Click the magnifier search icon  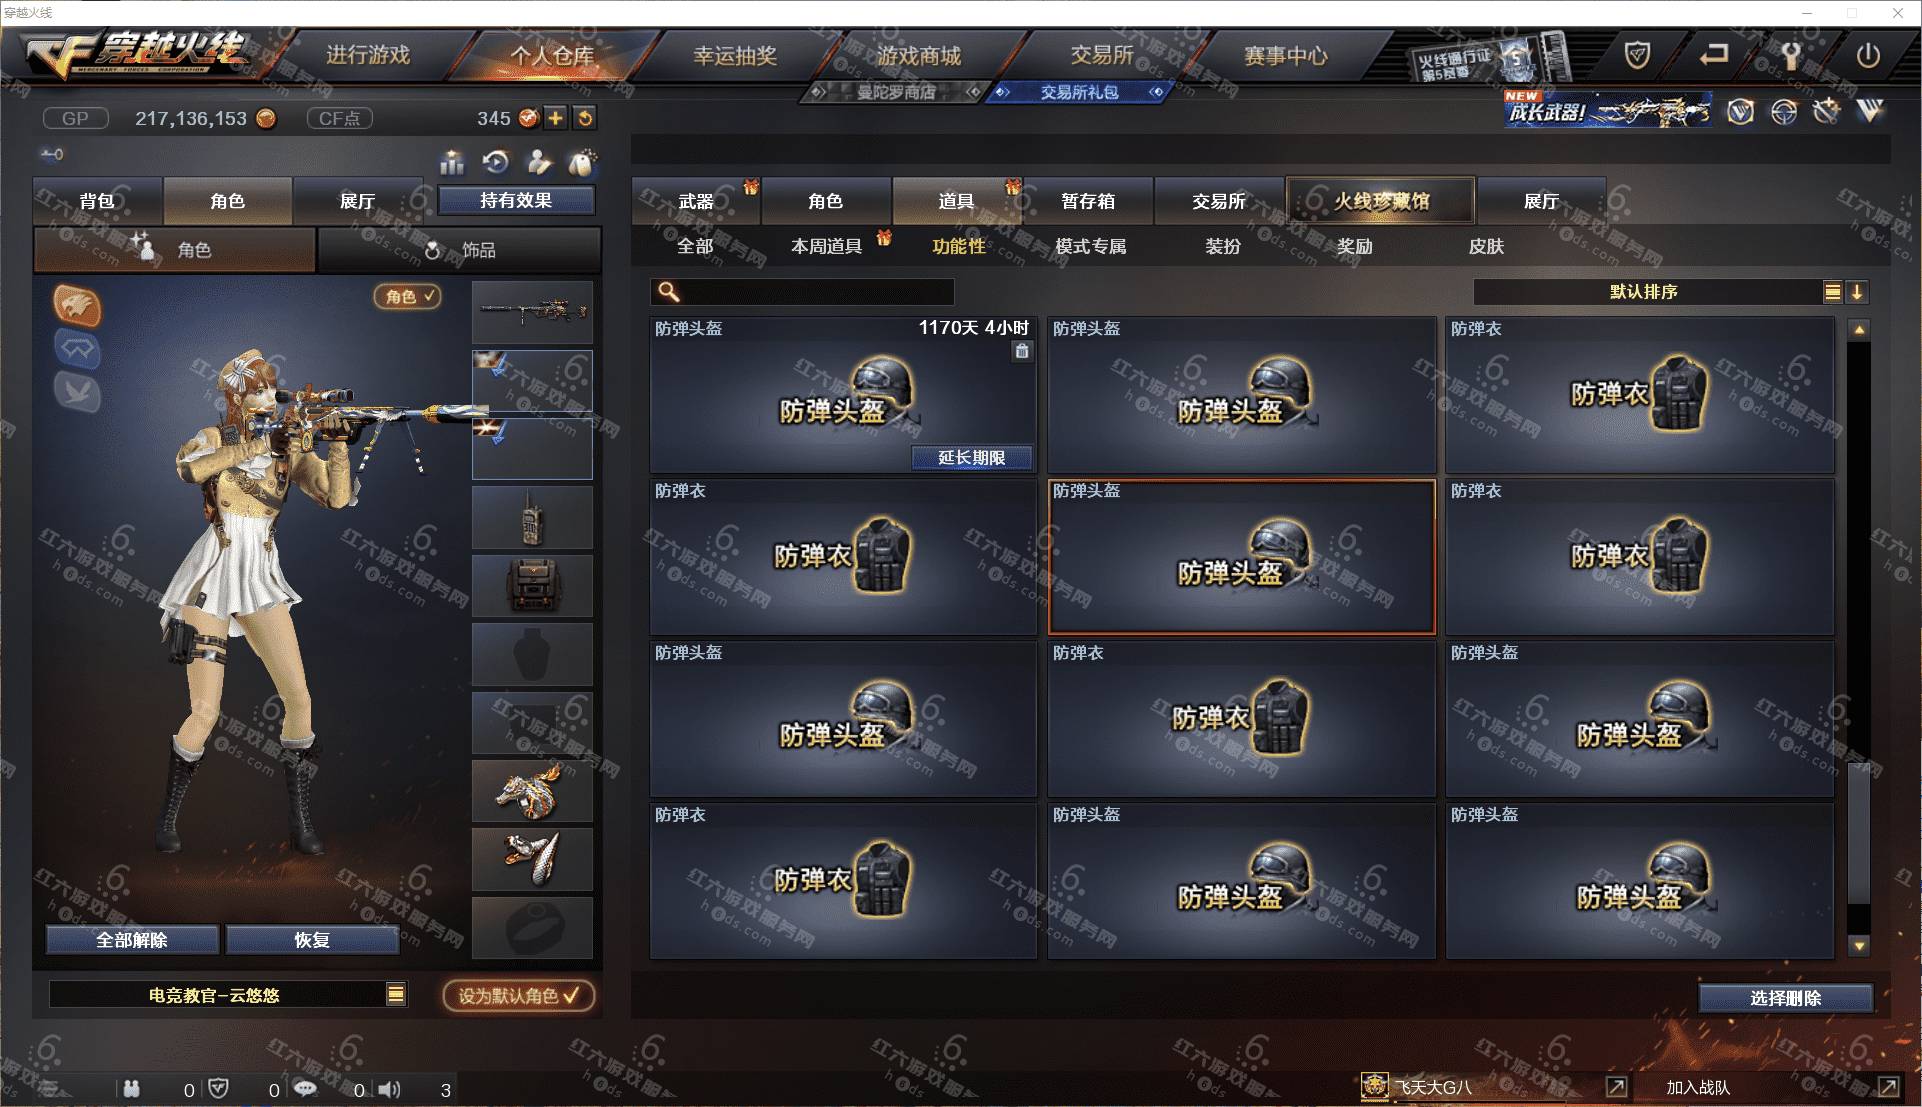[669, 291]
